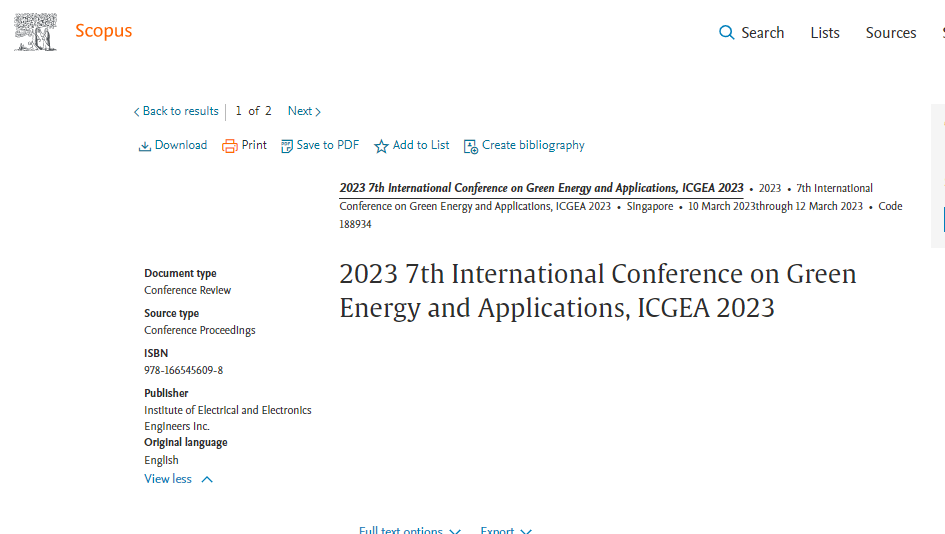The height and width of the screenshot is (534, 945).
Task: Click the chevron after Next
Action: click(318, 112)
